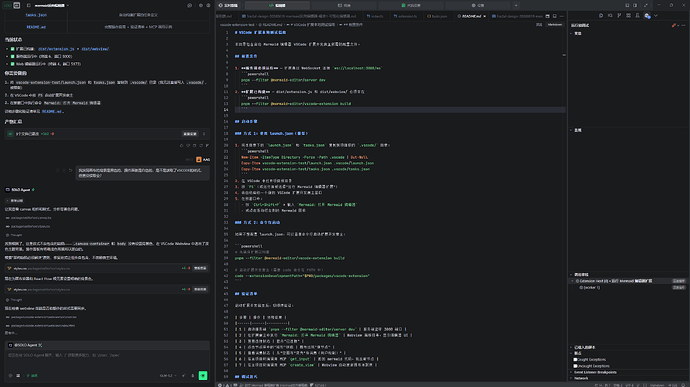The image size is (690, 387).
Task: Click the history icon in chat panel header
Action: 190,5
